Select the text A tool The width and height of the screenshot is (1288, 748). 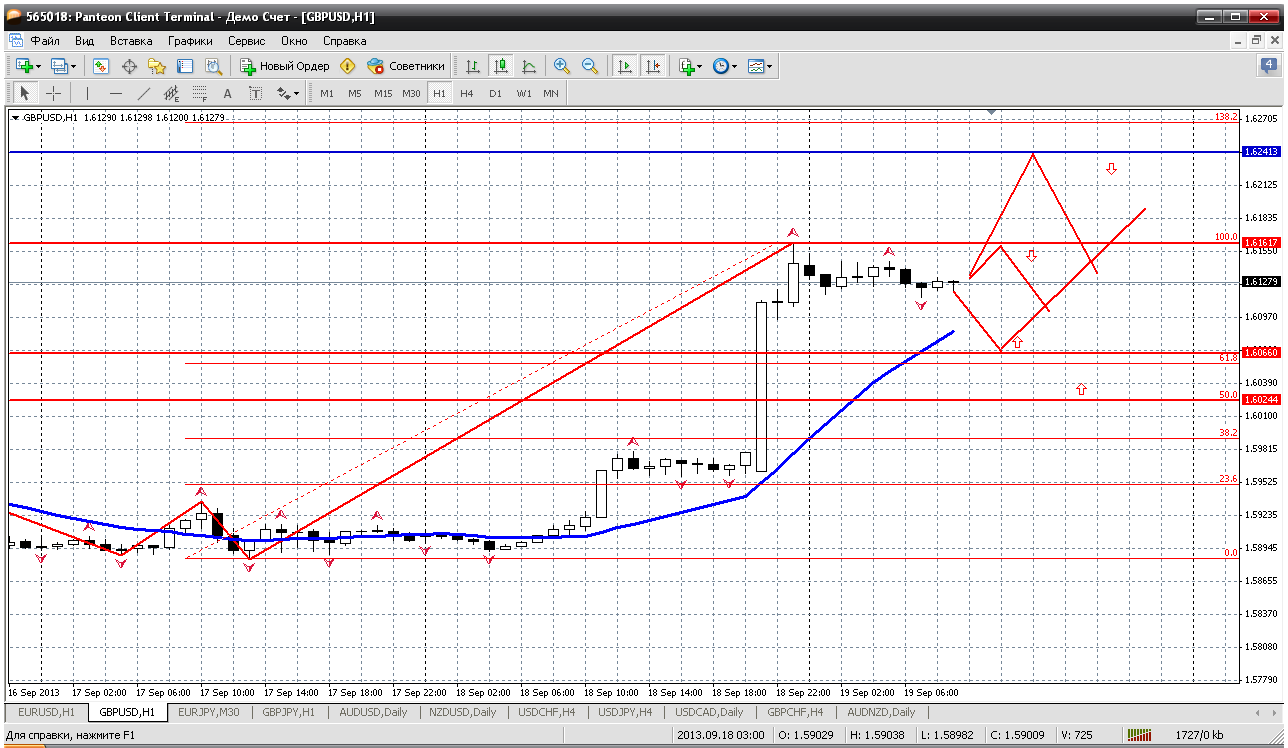pos(227,93)
